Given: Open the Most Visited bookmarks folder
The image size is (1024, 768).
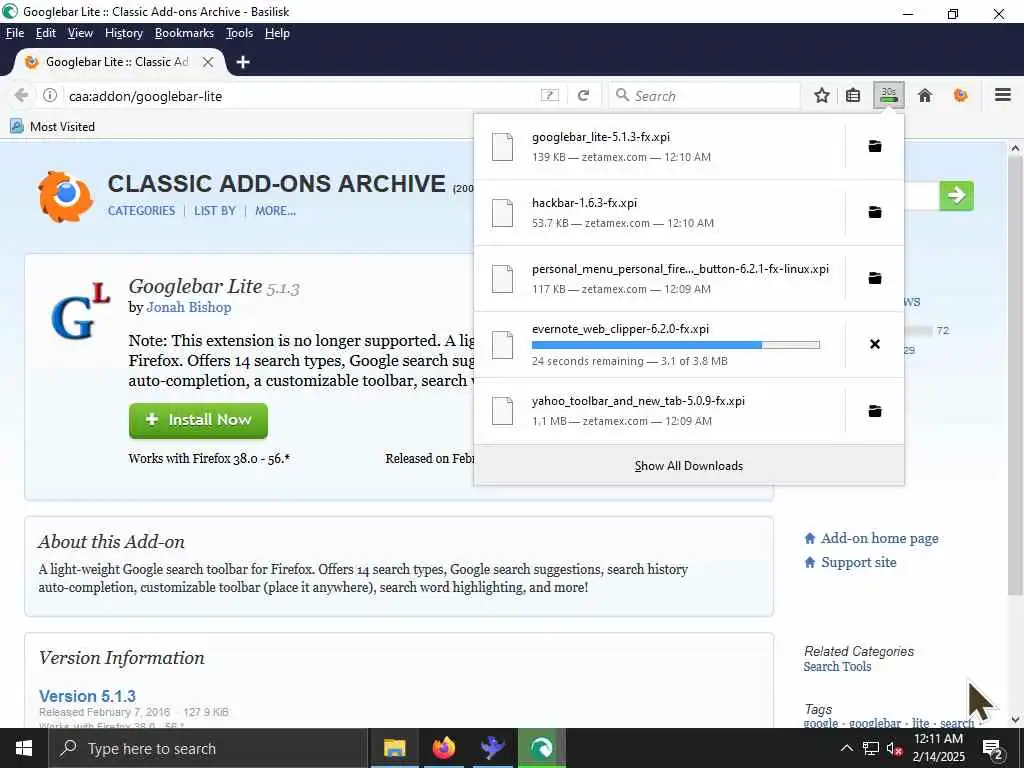Looking at the screenshot, I should pyautogui.click(x=52, y=126).
